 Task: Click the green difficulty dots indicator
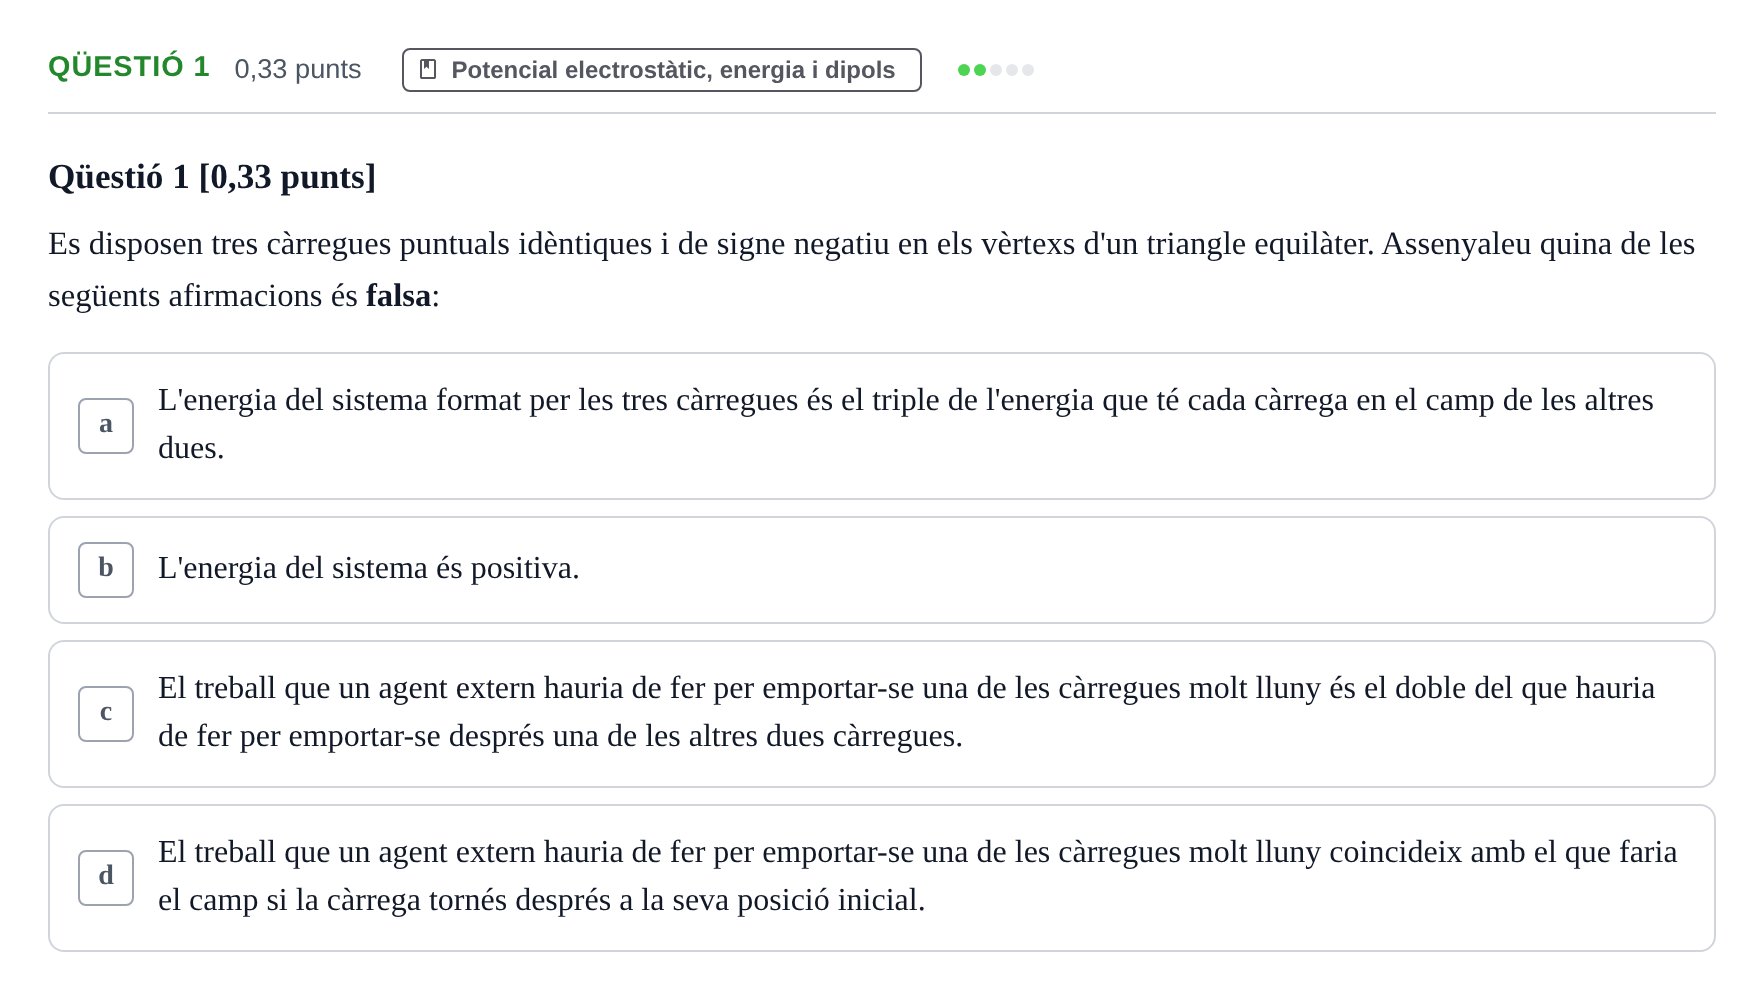995,70
